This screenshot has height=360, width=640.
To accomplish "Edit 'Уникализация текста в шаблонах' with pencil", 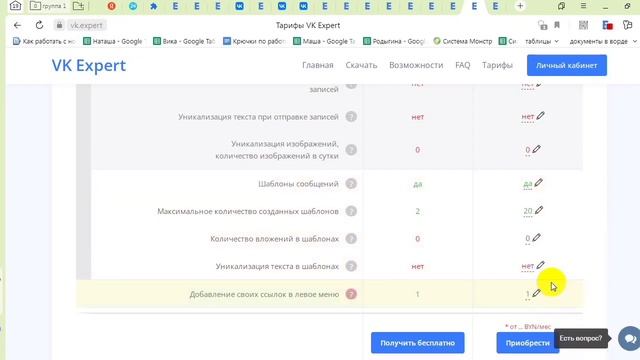I will tap(540, 265).
